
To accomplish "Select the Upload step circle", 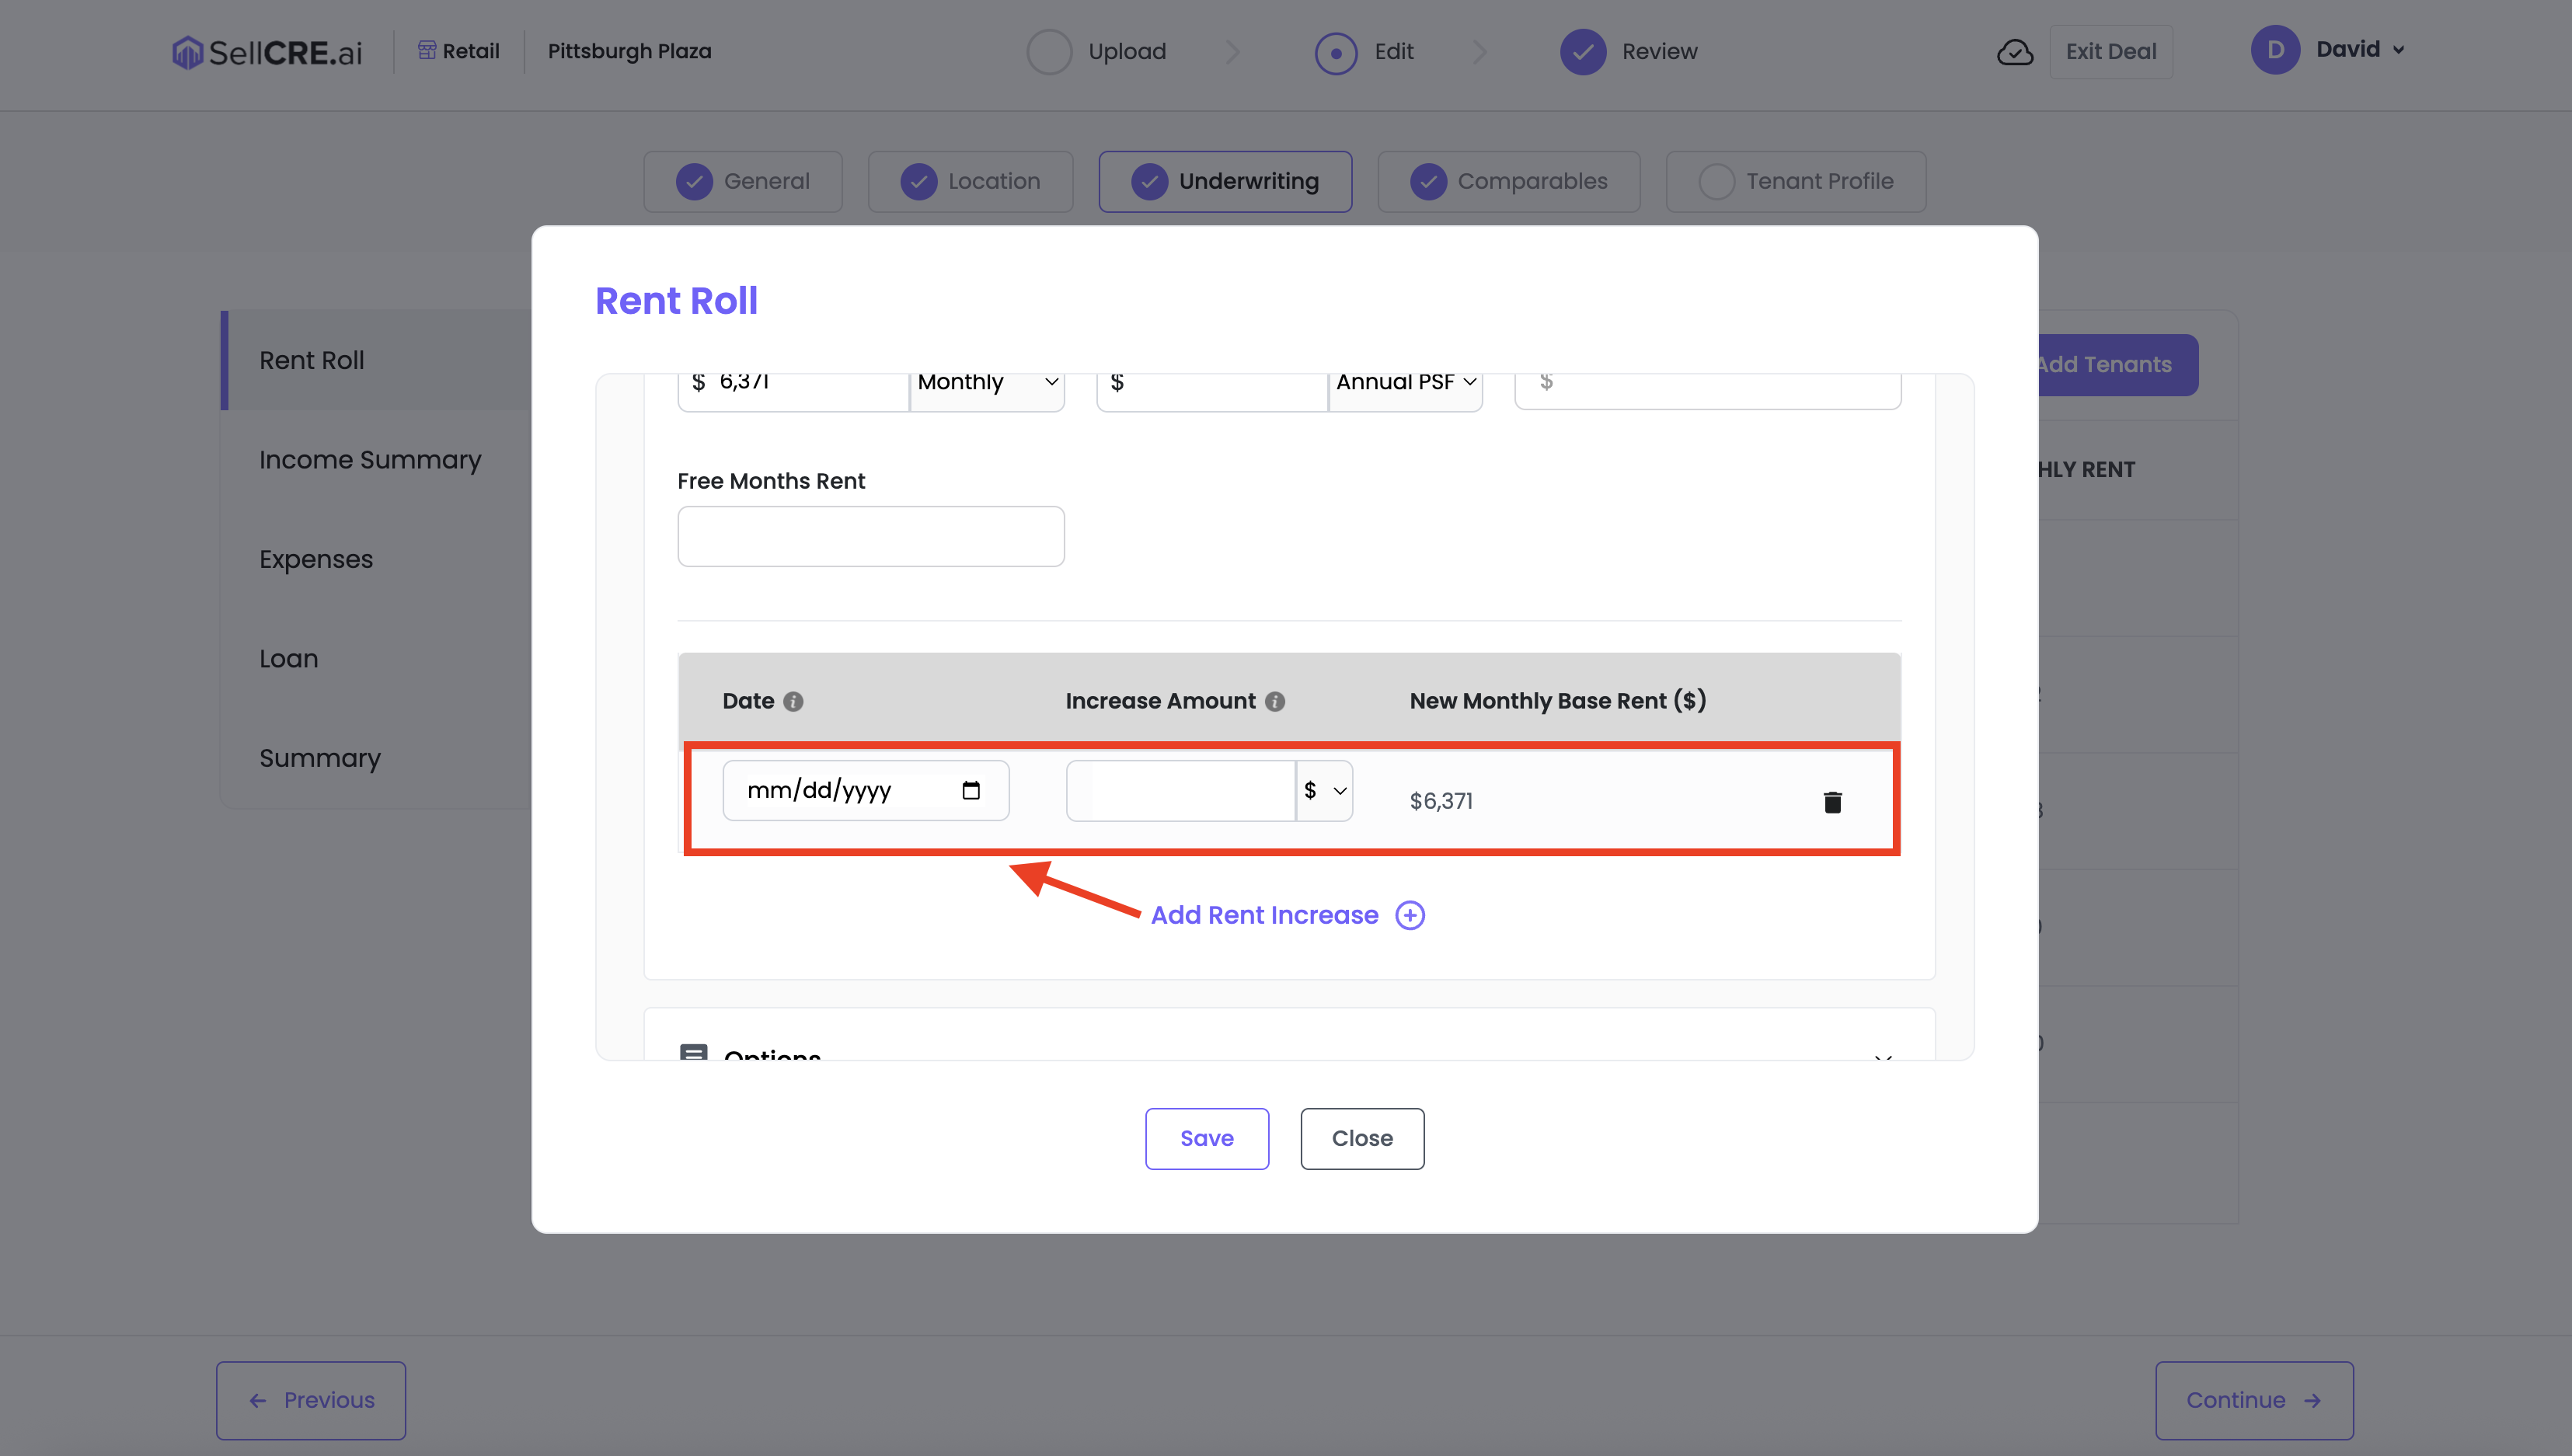I will [1049, 52].
